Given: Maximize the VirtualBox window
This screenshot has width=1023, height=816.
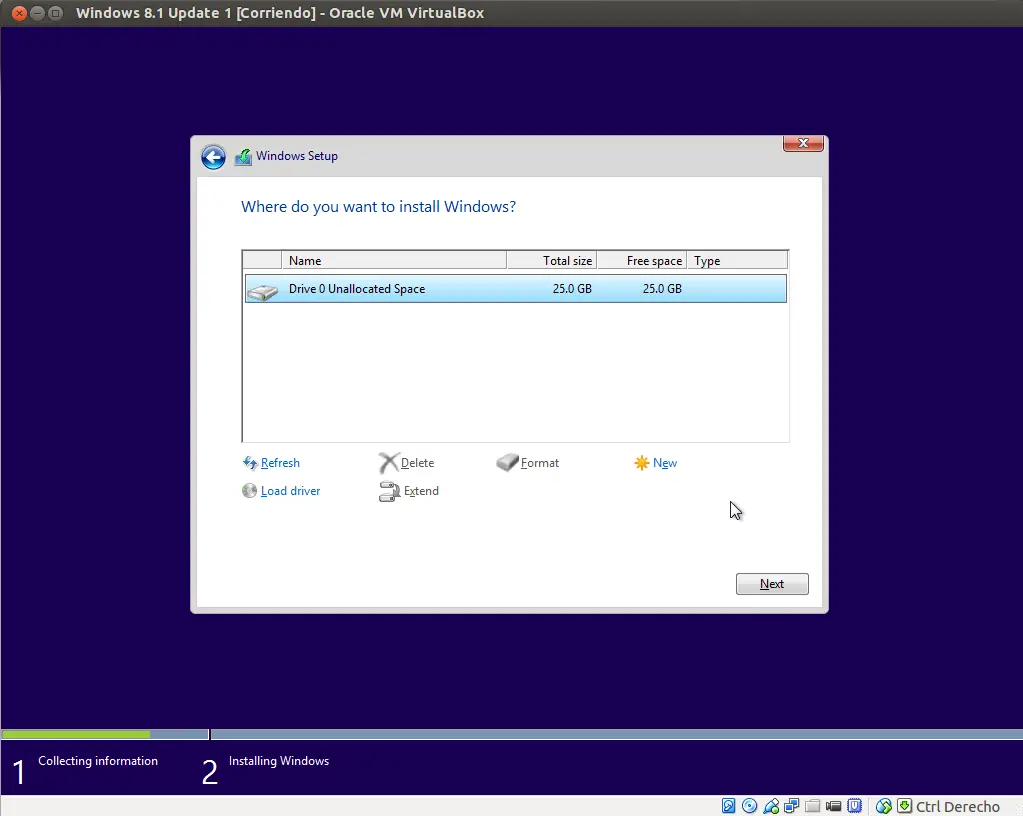Looking at the screenshot, I should coord(55,13).
